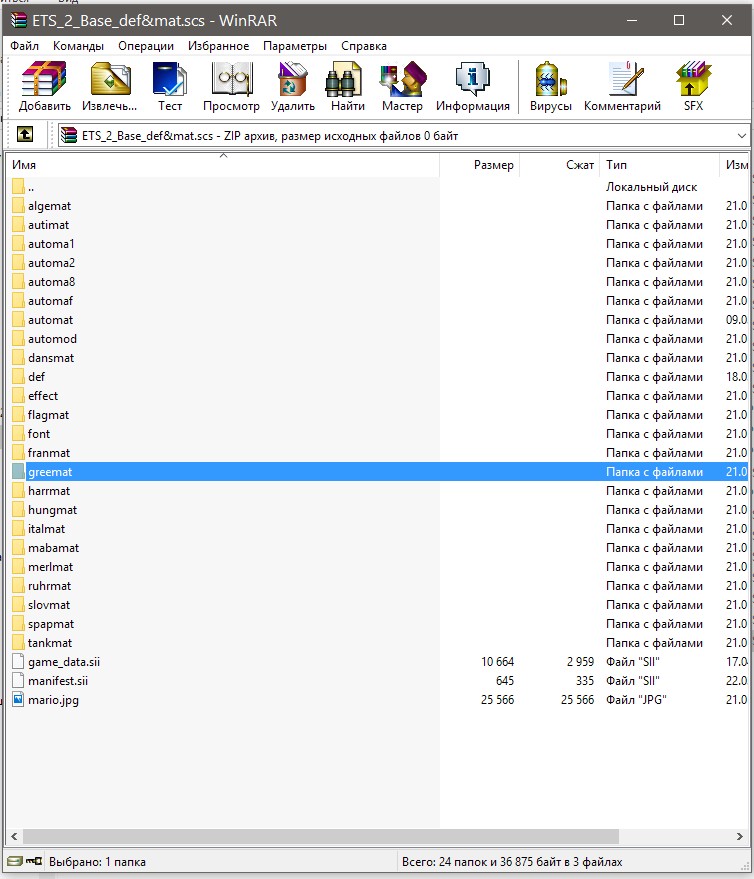
Task: Click the horizontal scrollbar left arrow
Action: (14, 836)
